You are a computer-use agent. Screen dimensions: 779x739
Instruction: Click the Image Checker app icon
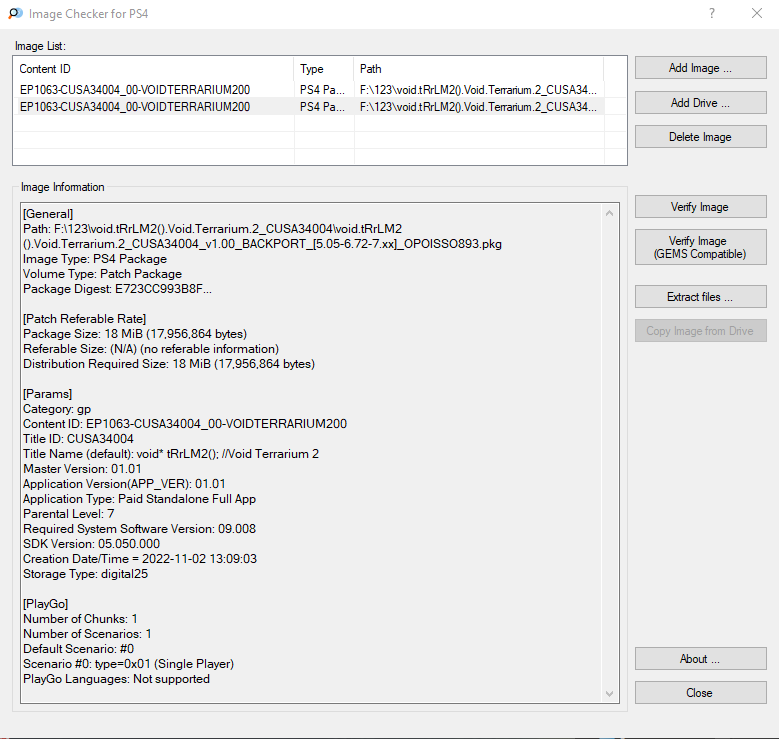coord(15,13)
